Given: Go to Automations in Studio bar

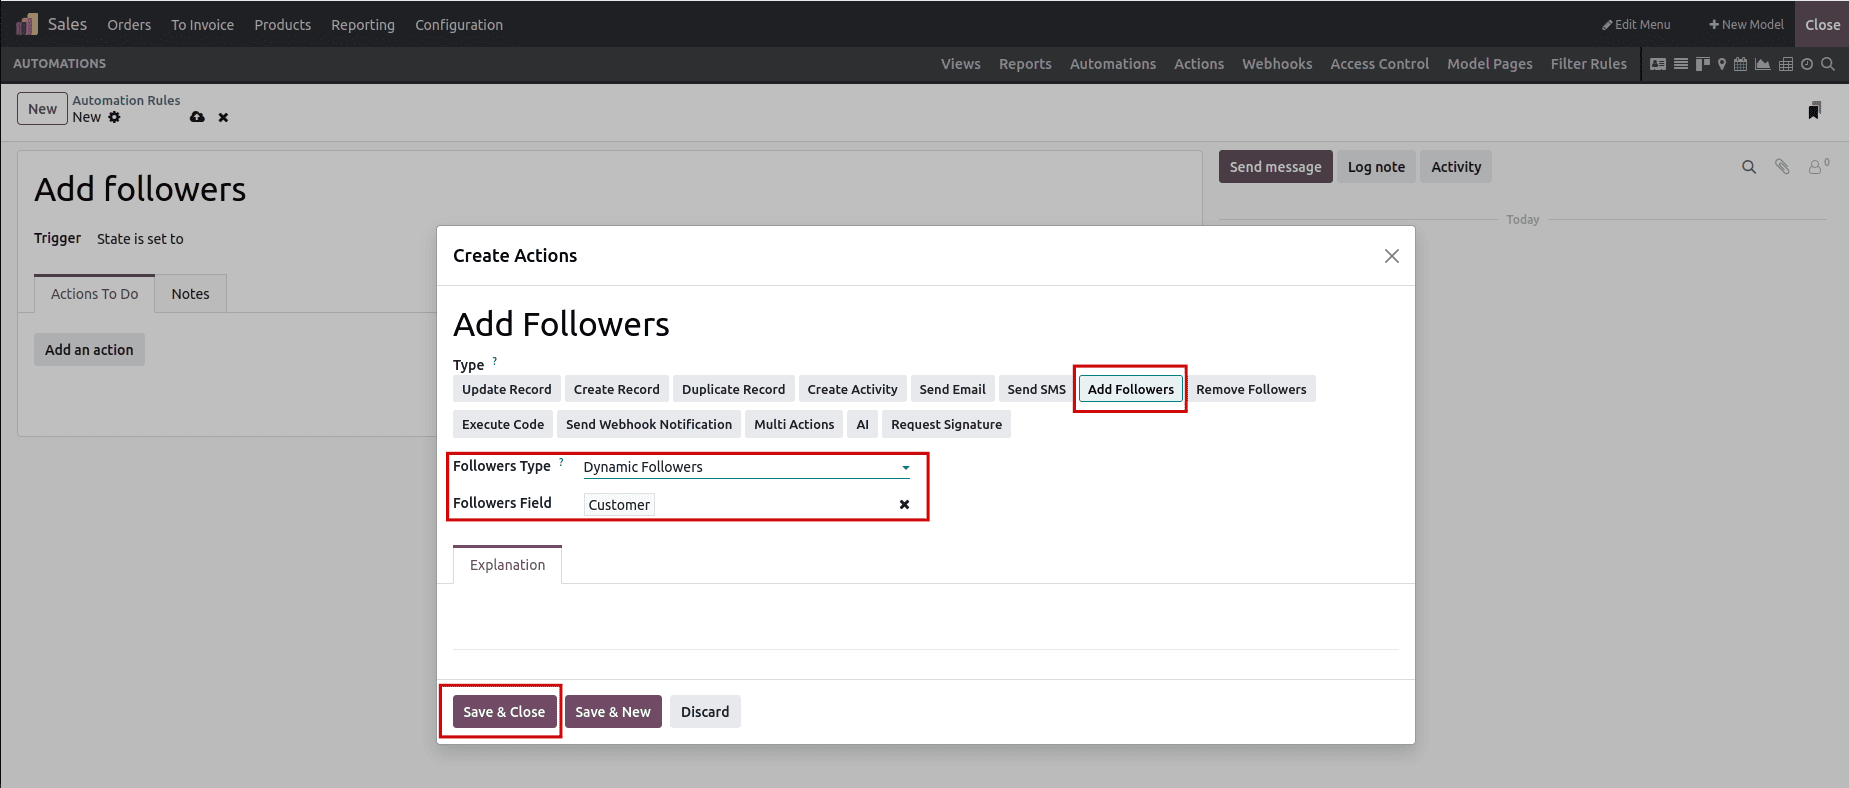Looking at the screenshot, I should (1113, 64).
